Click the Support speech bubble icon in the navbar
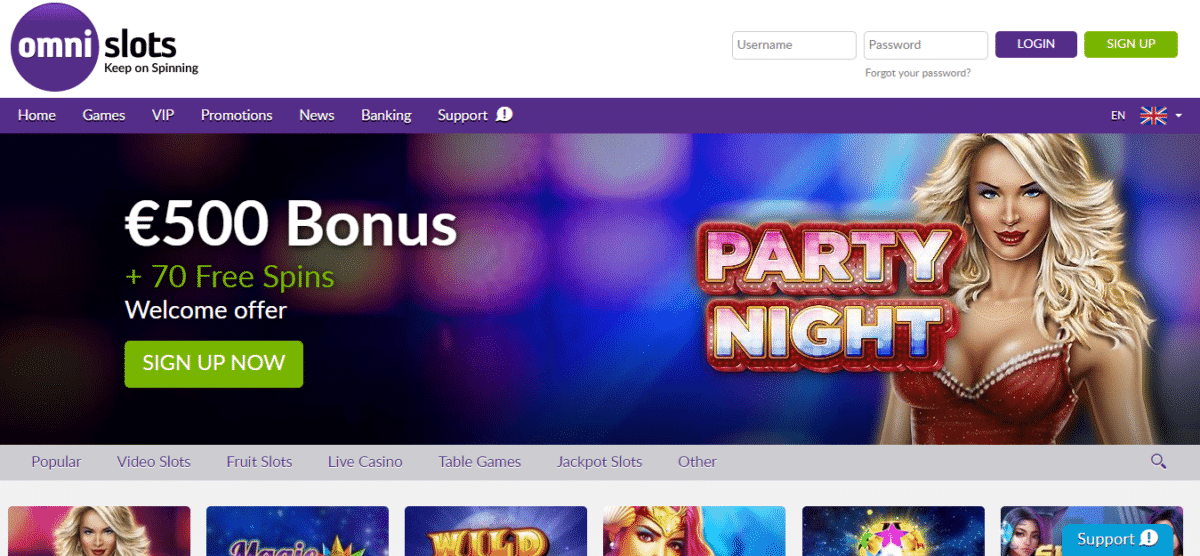Image resolution: width=1200 pixels, height=556 pixels. tap(504, 115)
